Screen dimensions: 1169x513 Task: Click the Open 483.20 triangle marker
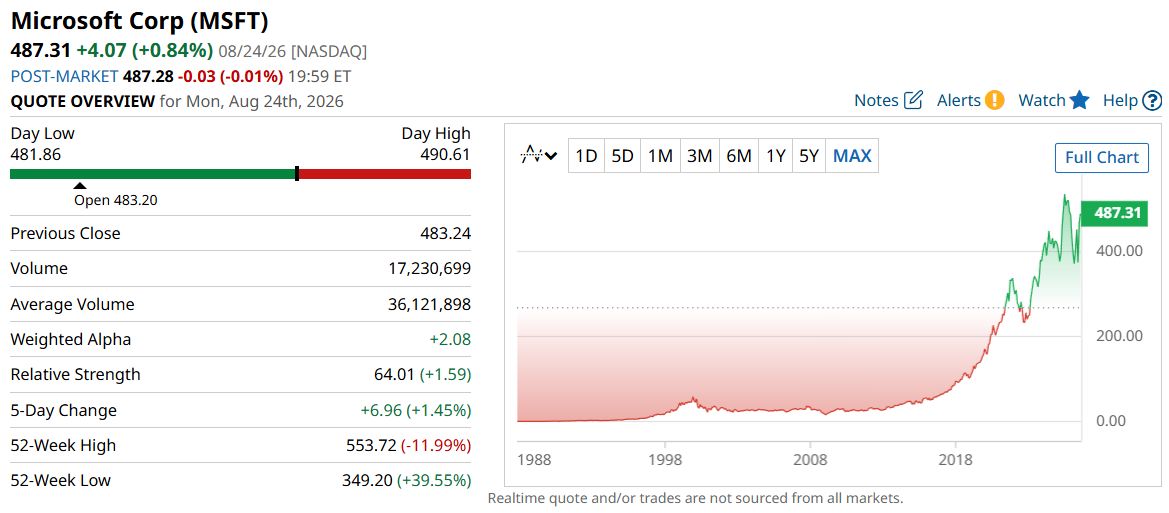pos(80,186)
